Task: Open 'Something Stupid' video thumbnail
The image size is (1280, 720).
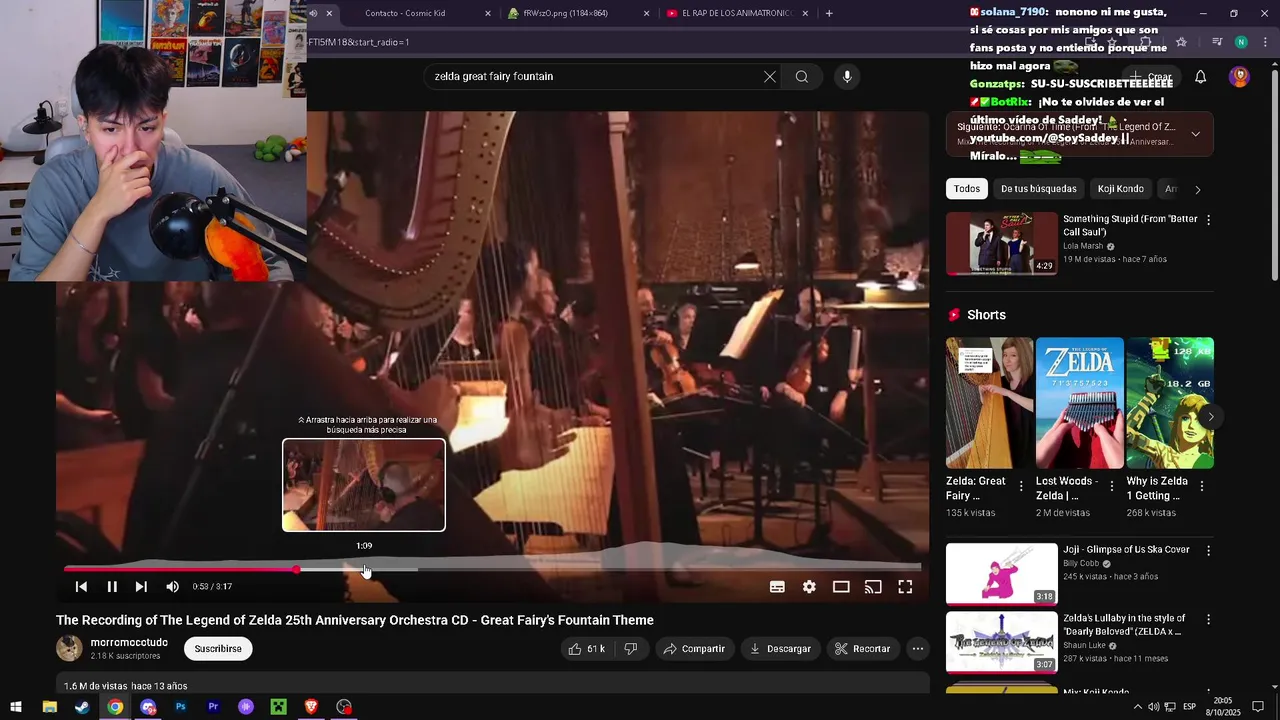Action: (x=1002, y=243)
